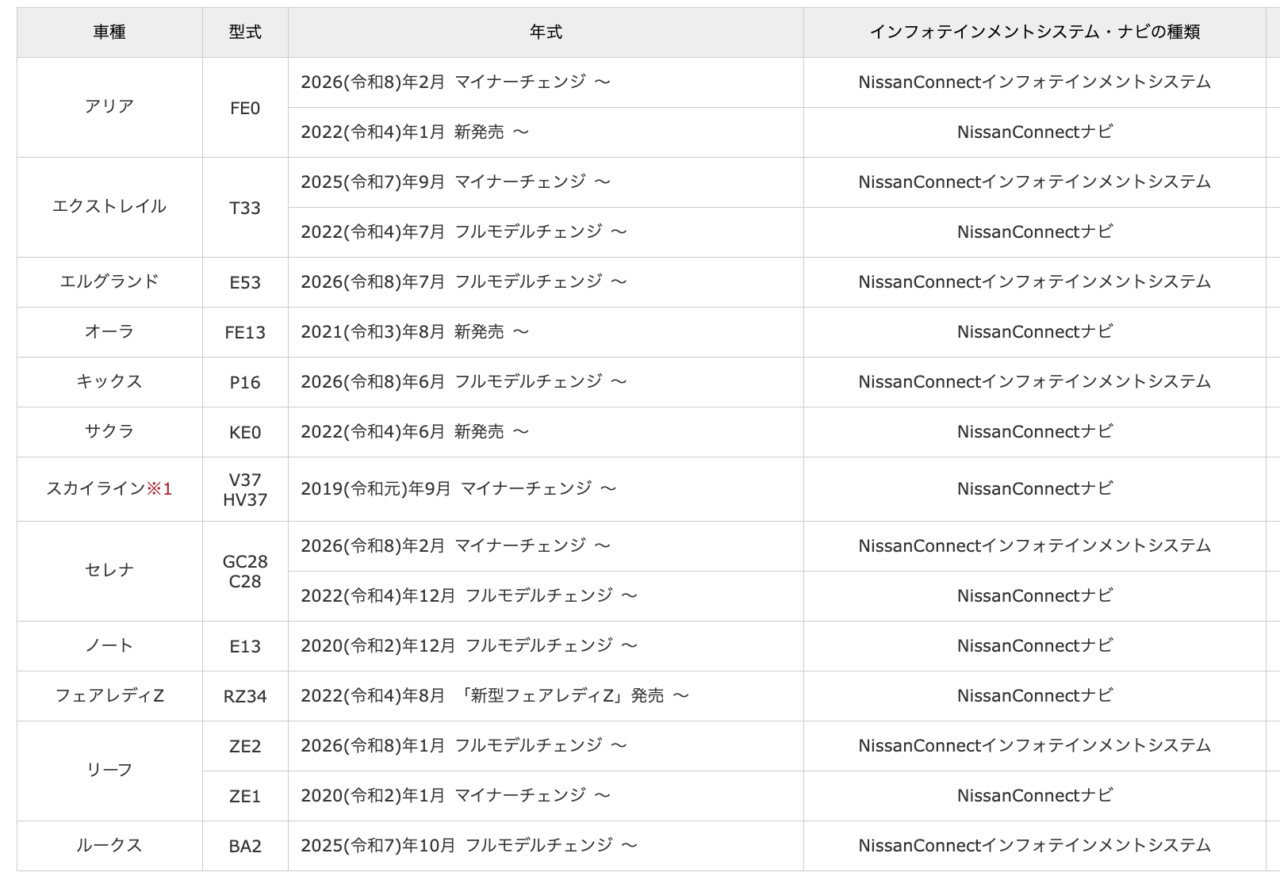Click the BA2 model code cell
The image size is (1280, 880).
click(x=245, y=846)
